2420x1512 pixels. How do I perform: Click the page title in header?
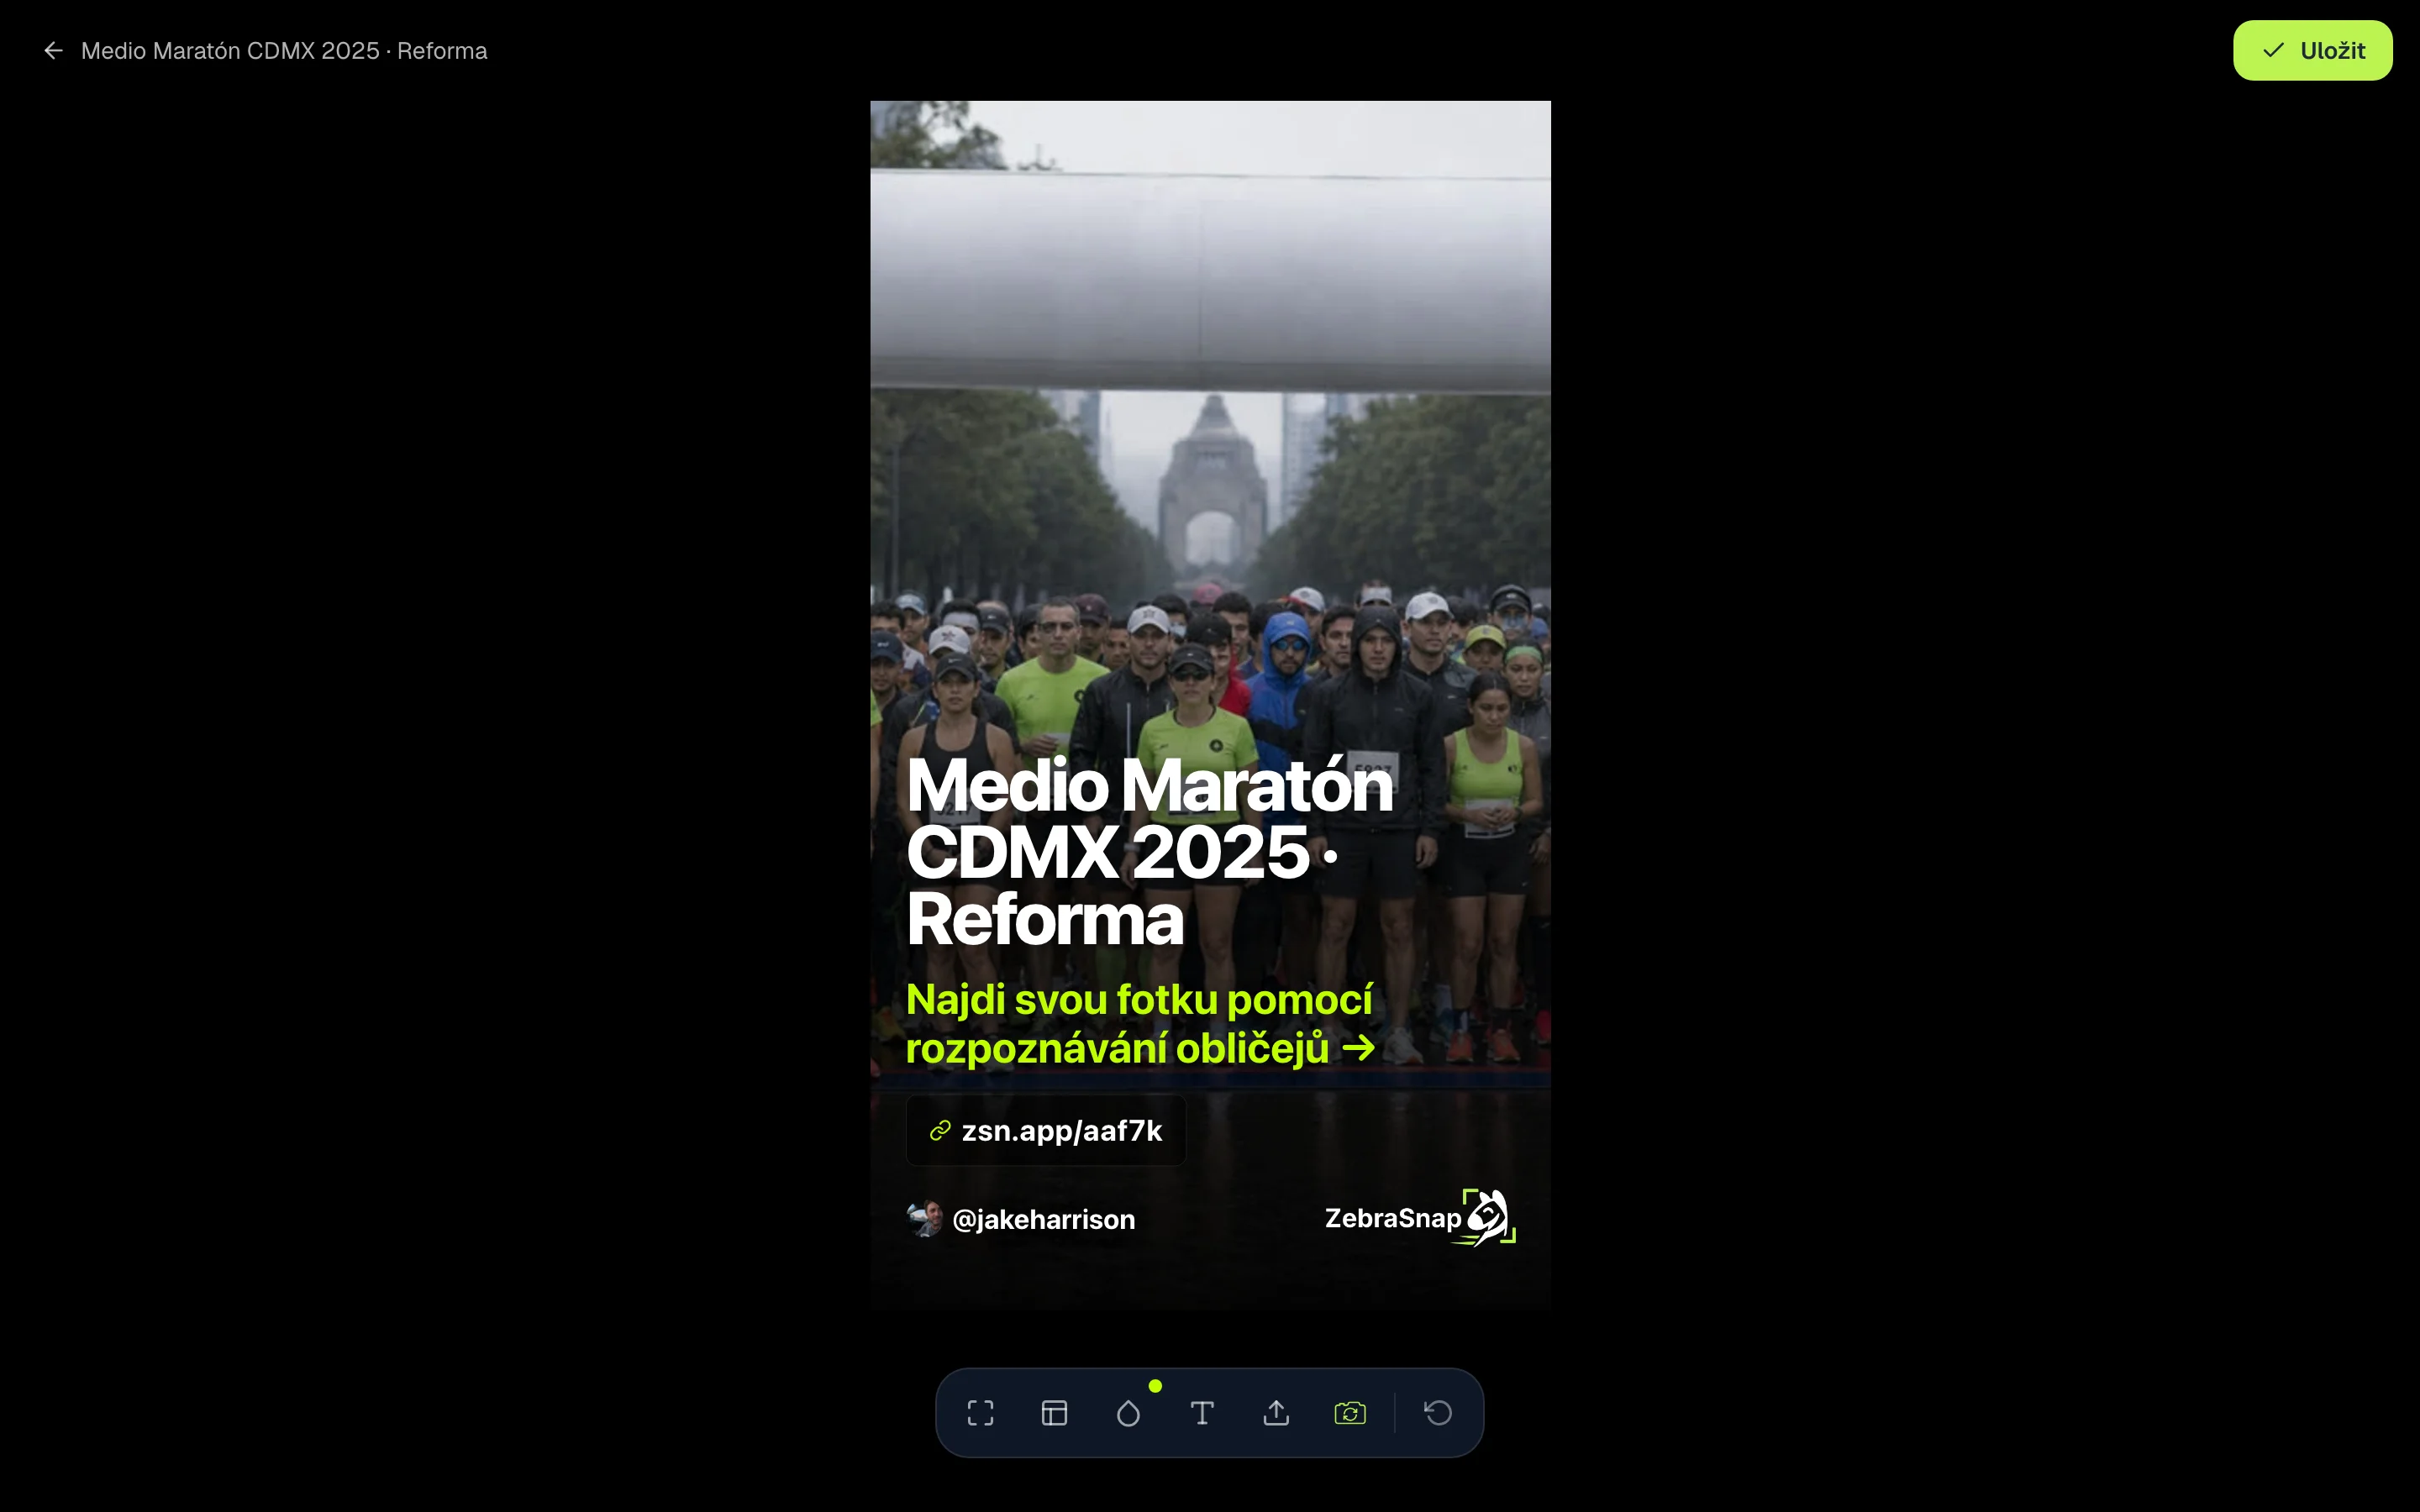(x=284, y=51)
